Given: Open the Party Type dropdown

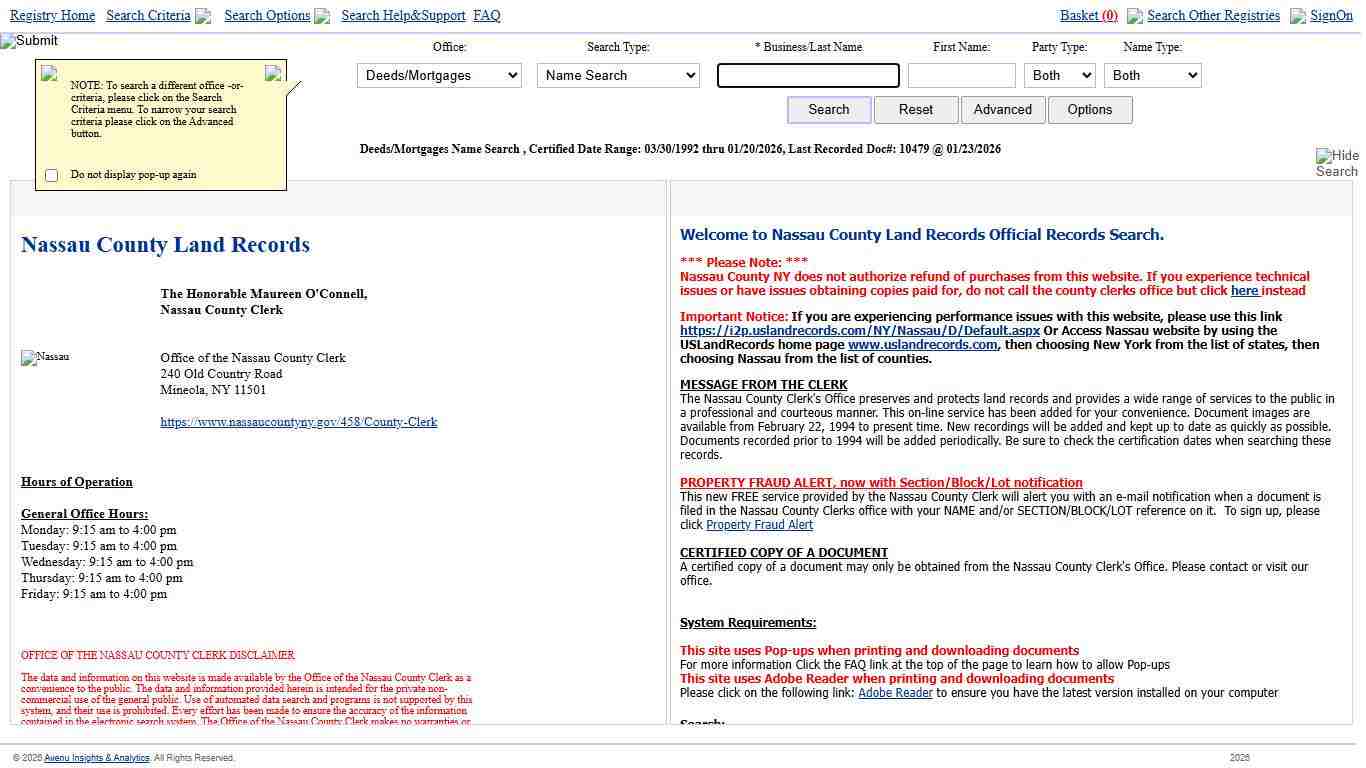Looking at the screenshot, I should pos(1059,76).
